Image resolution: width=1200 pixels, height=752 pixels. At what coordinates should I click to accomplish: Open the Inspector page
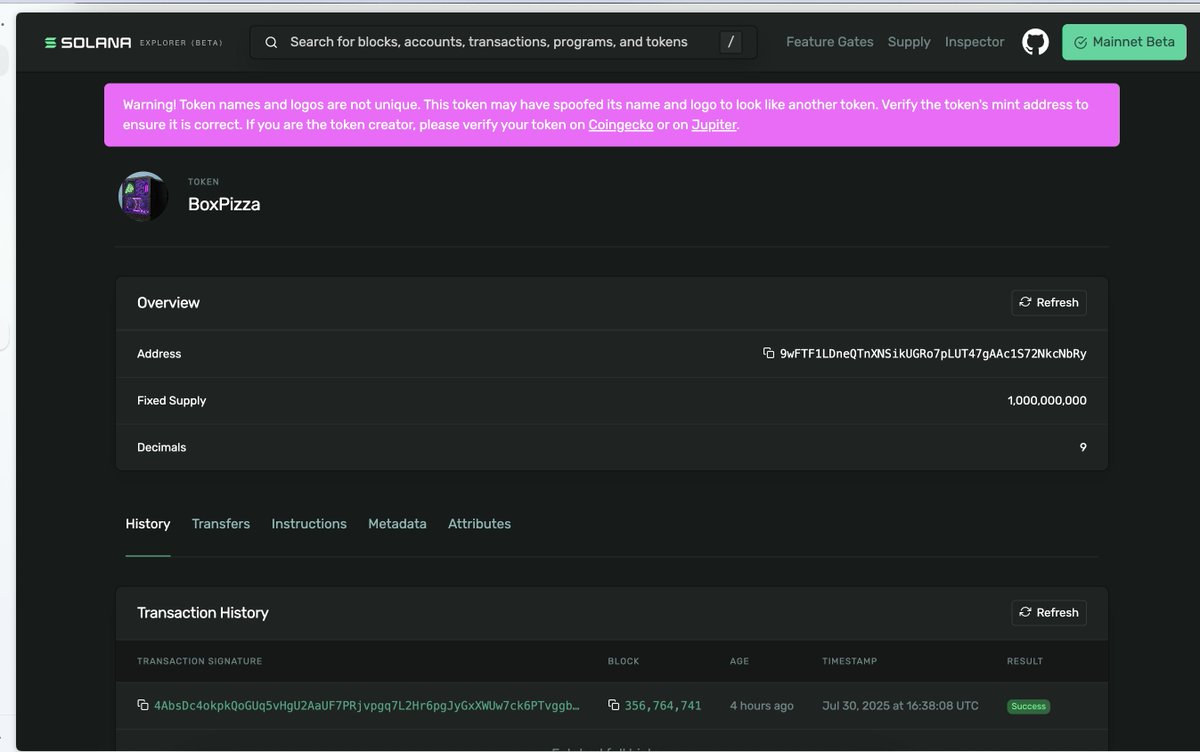pos(975,42)
